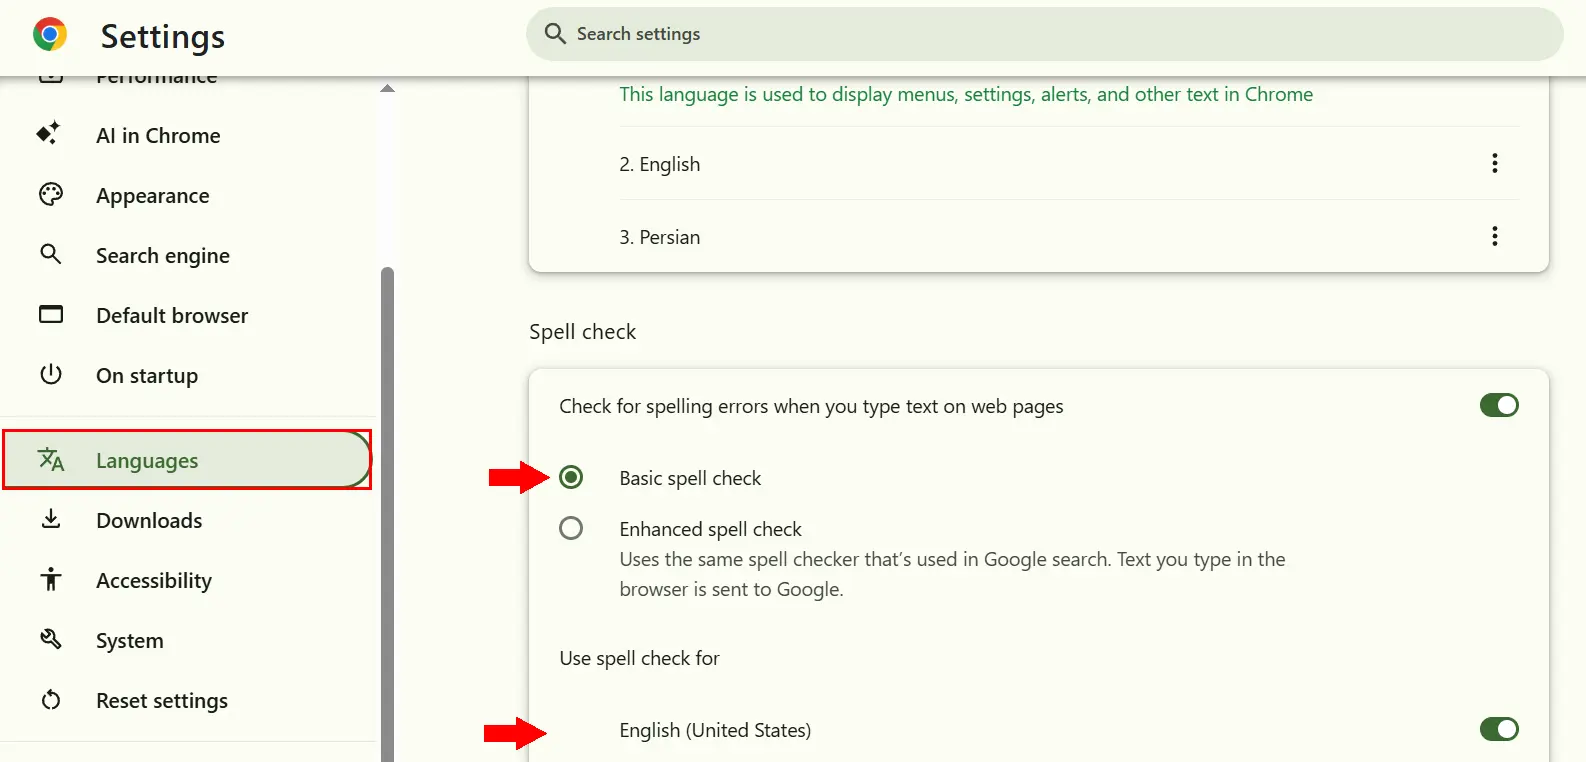Click the '2. English' language row text
1586x762 pixels.
660,164
